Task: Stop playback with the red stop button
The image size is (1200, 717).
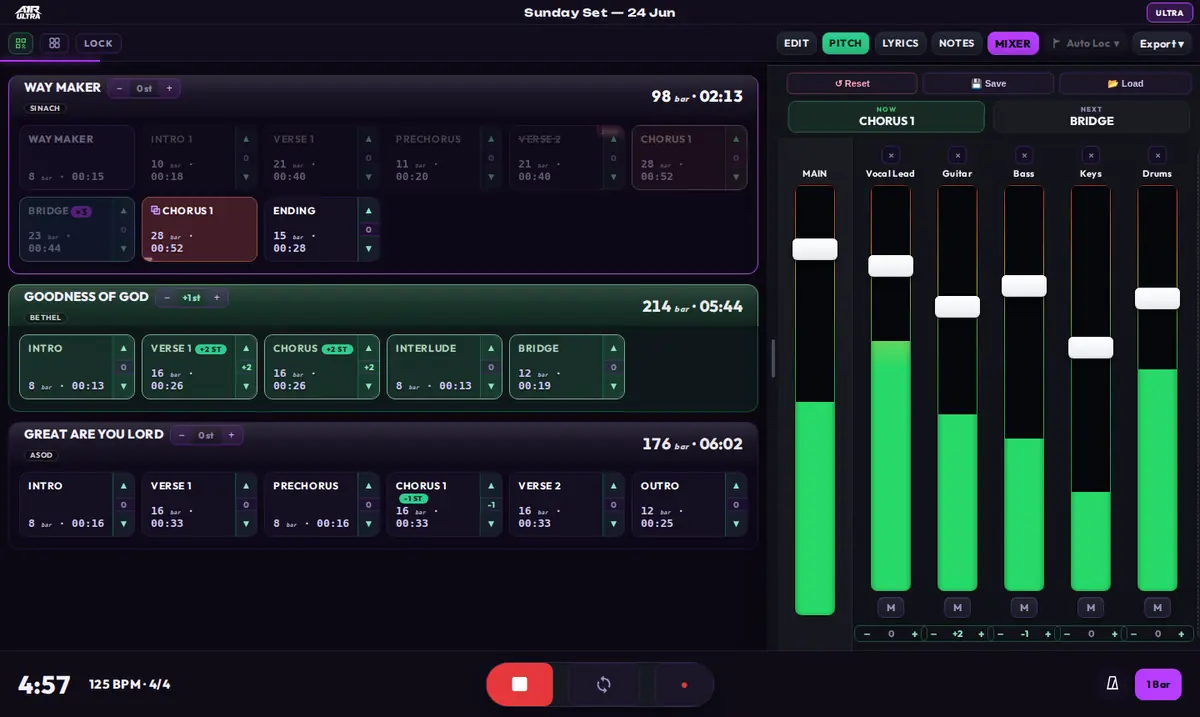Action: point(519,684)
